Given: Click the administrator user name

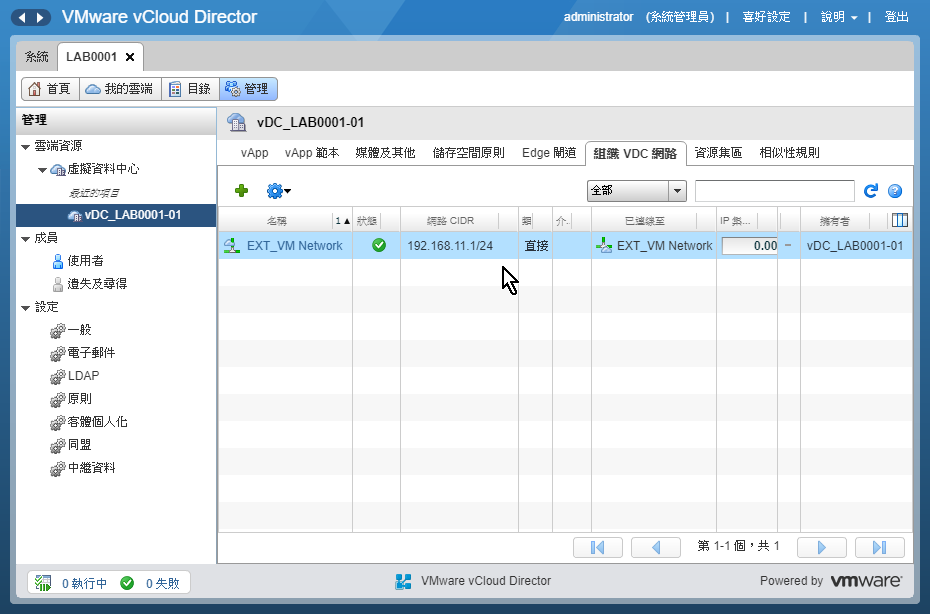Looking at the screenshot, I should (598, 17).
